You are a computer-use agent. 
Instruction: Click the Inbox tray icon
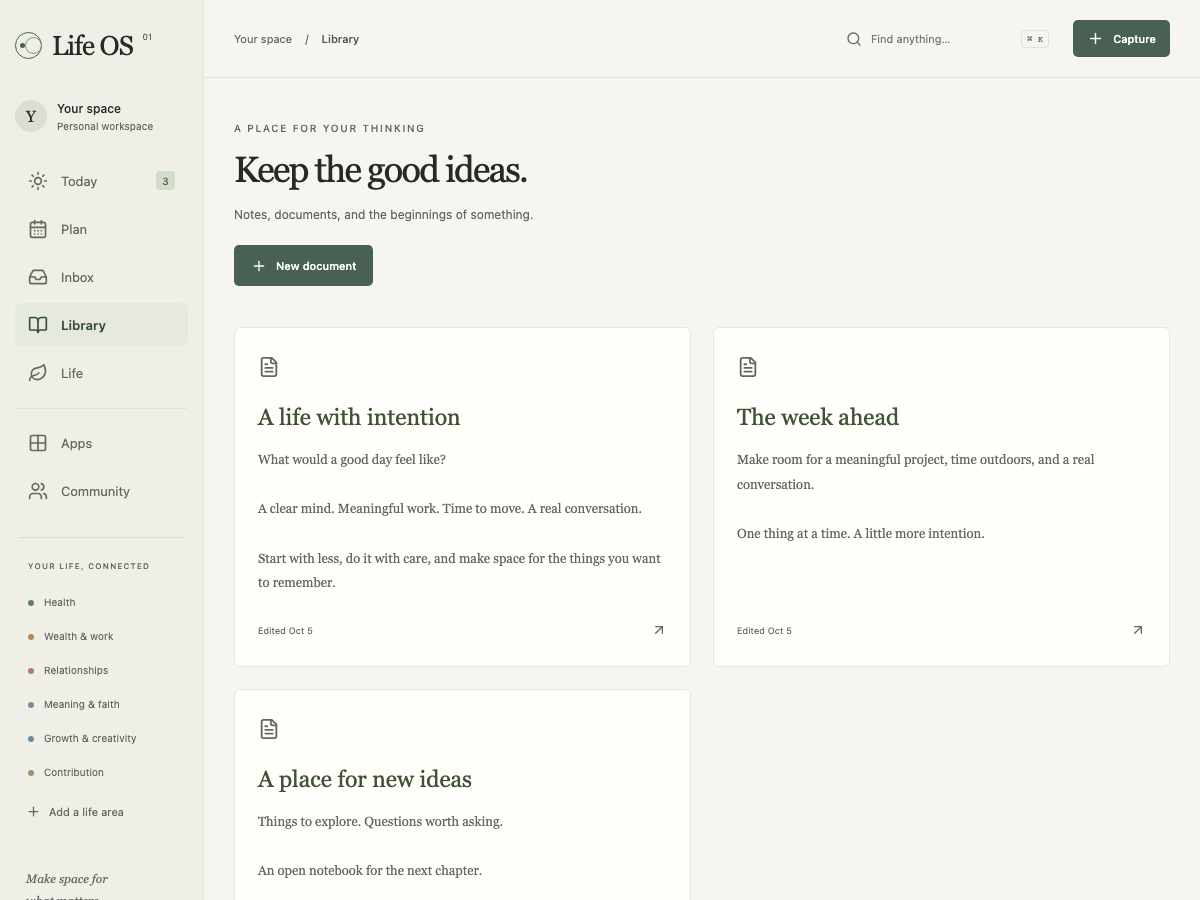[x=38, y=277]
